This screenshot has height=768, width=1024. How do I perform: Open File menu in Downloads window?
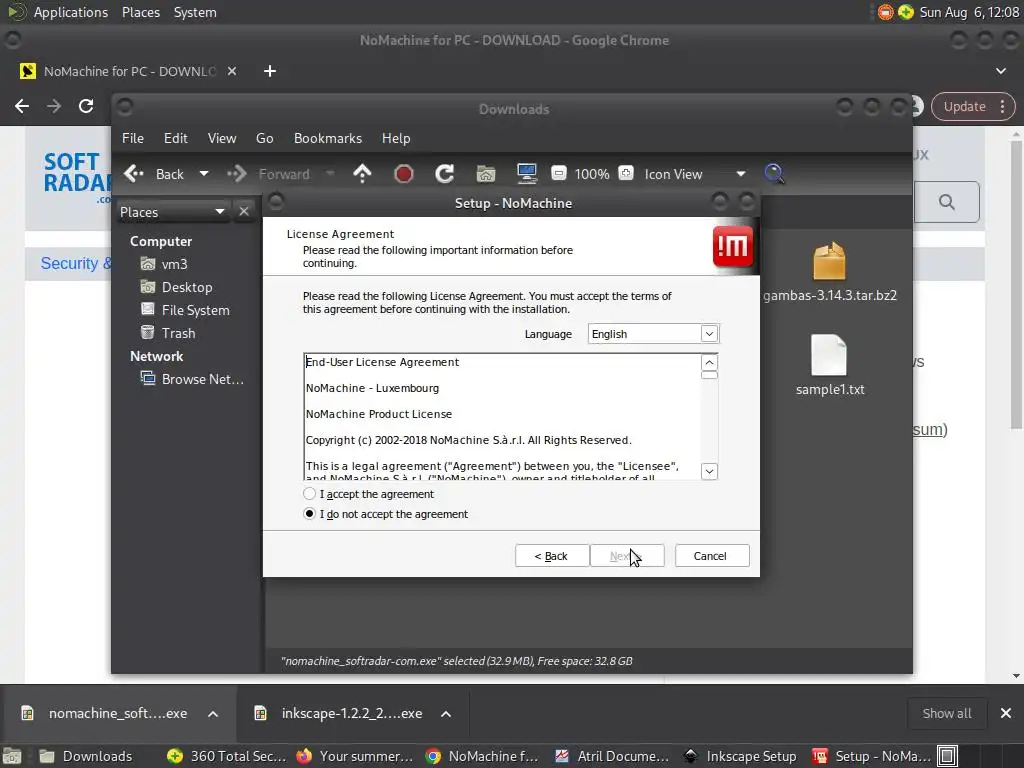pos(133,138)
